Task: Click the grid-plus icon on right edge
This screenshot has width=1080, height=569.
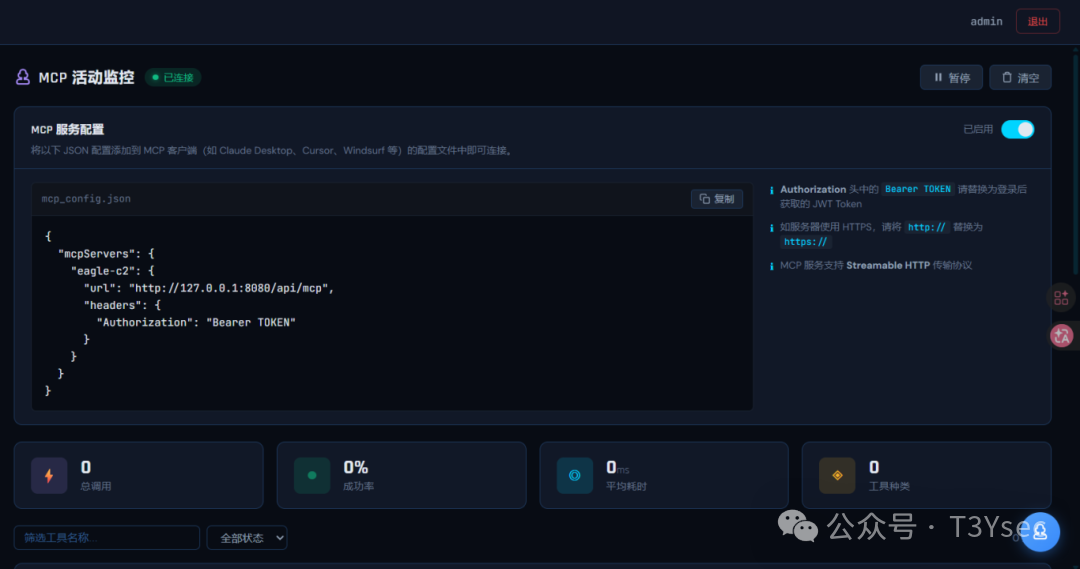Action: 1061,298
